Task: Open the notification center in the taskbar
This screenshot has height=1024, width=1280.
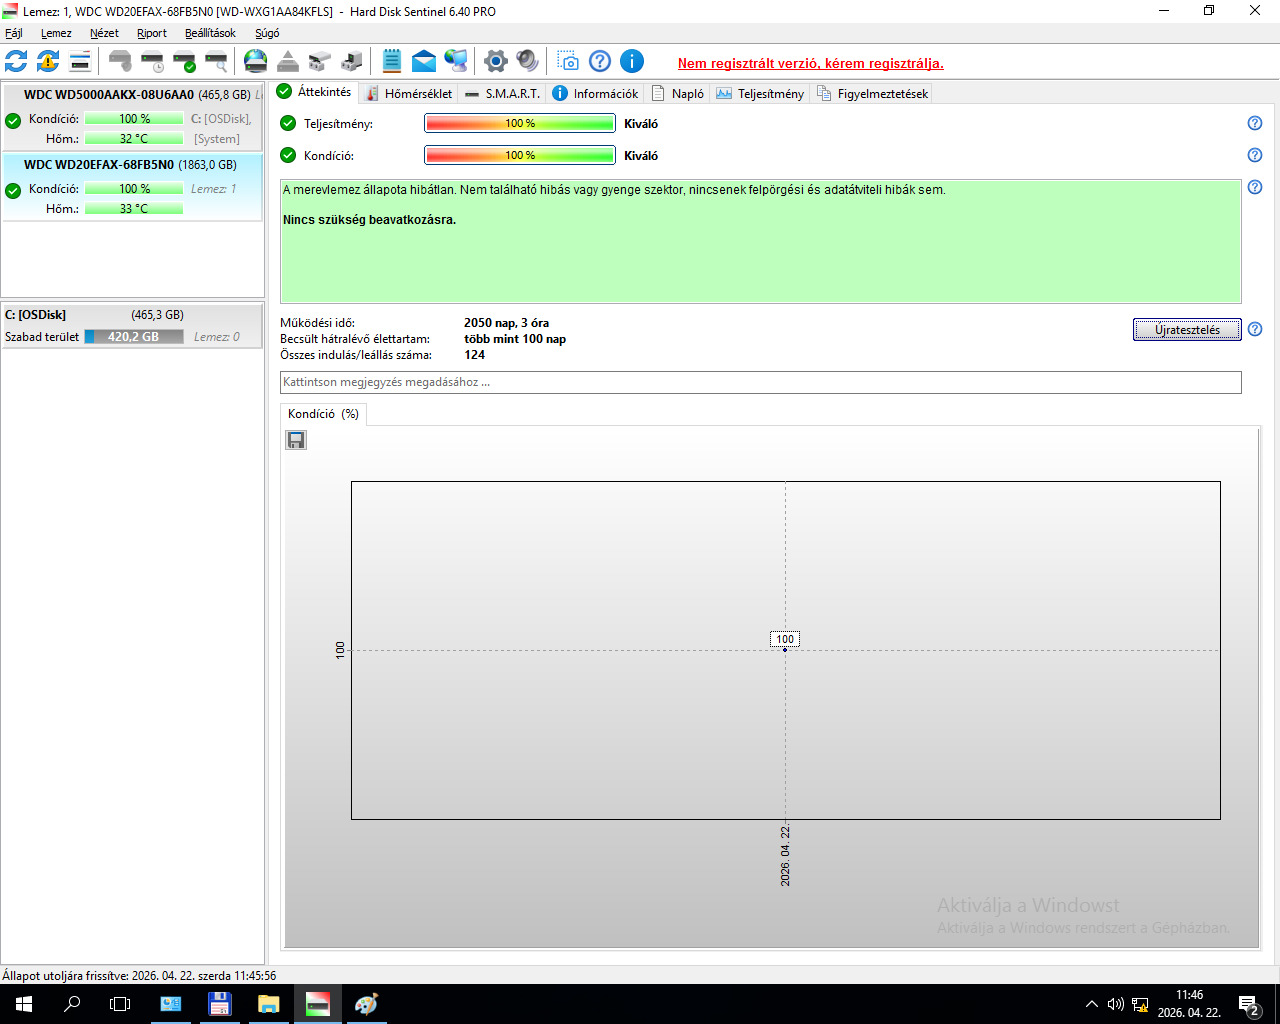Action: 1248,1004
